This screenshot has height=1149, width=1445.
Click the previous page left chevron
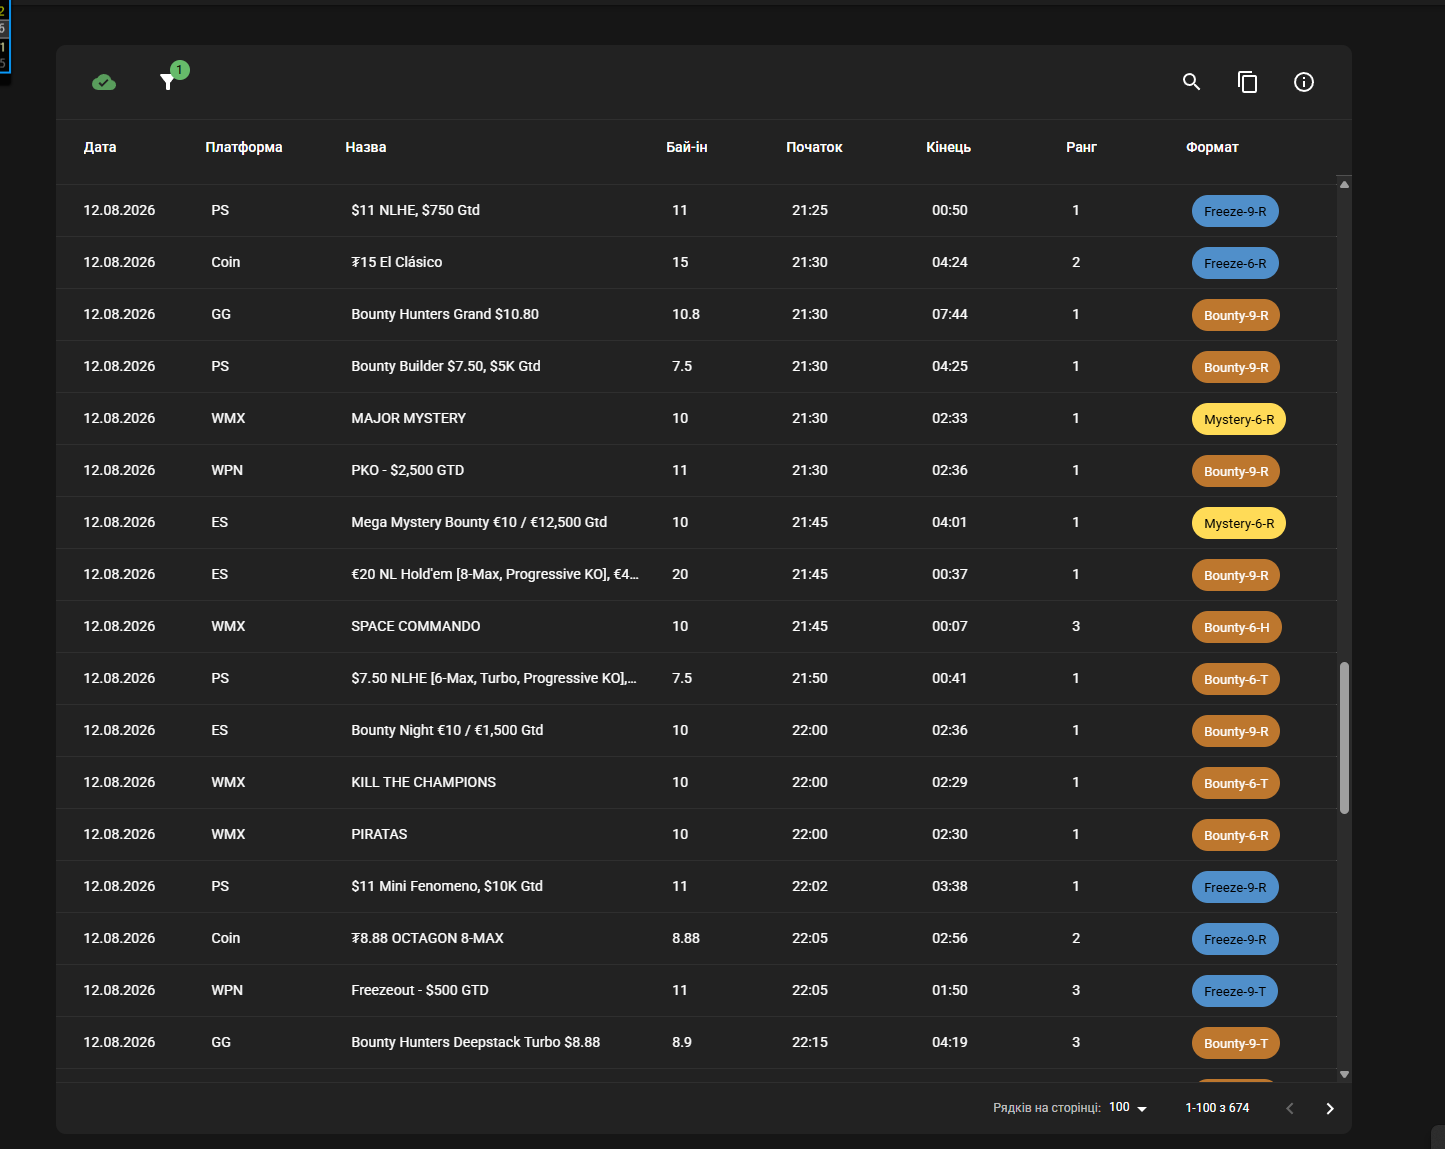point(1290,1108)
